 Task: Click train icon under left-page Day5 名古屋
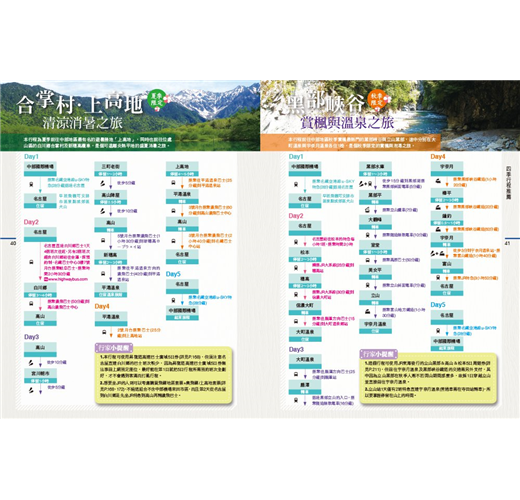pyautogui.click(x=173, y=300)
